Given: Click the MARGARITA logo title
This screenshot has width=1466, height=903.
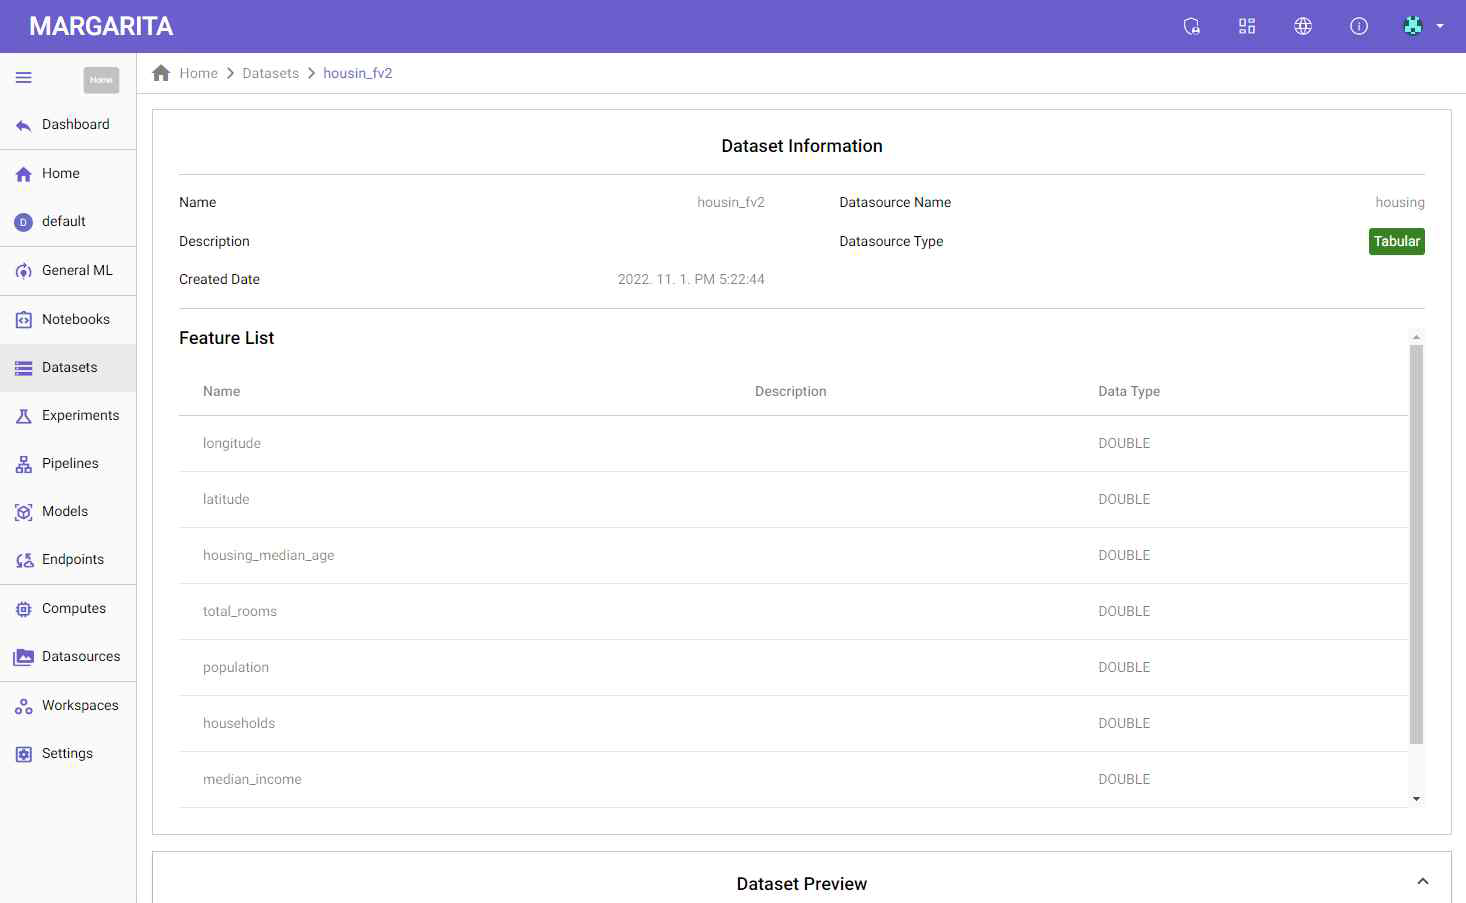Looking at the screenshot, I should pyautogui.click(x=101, y=26).
